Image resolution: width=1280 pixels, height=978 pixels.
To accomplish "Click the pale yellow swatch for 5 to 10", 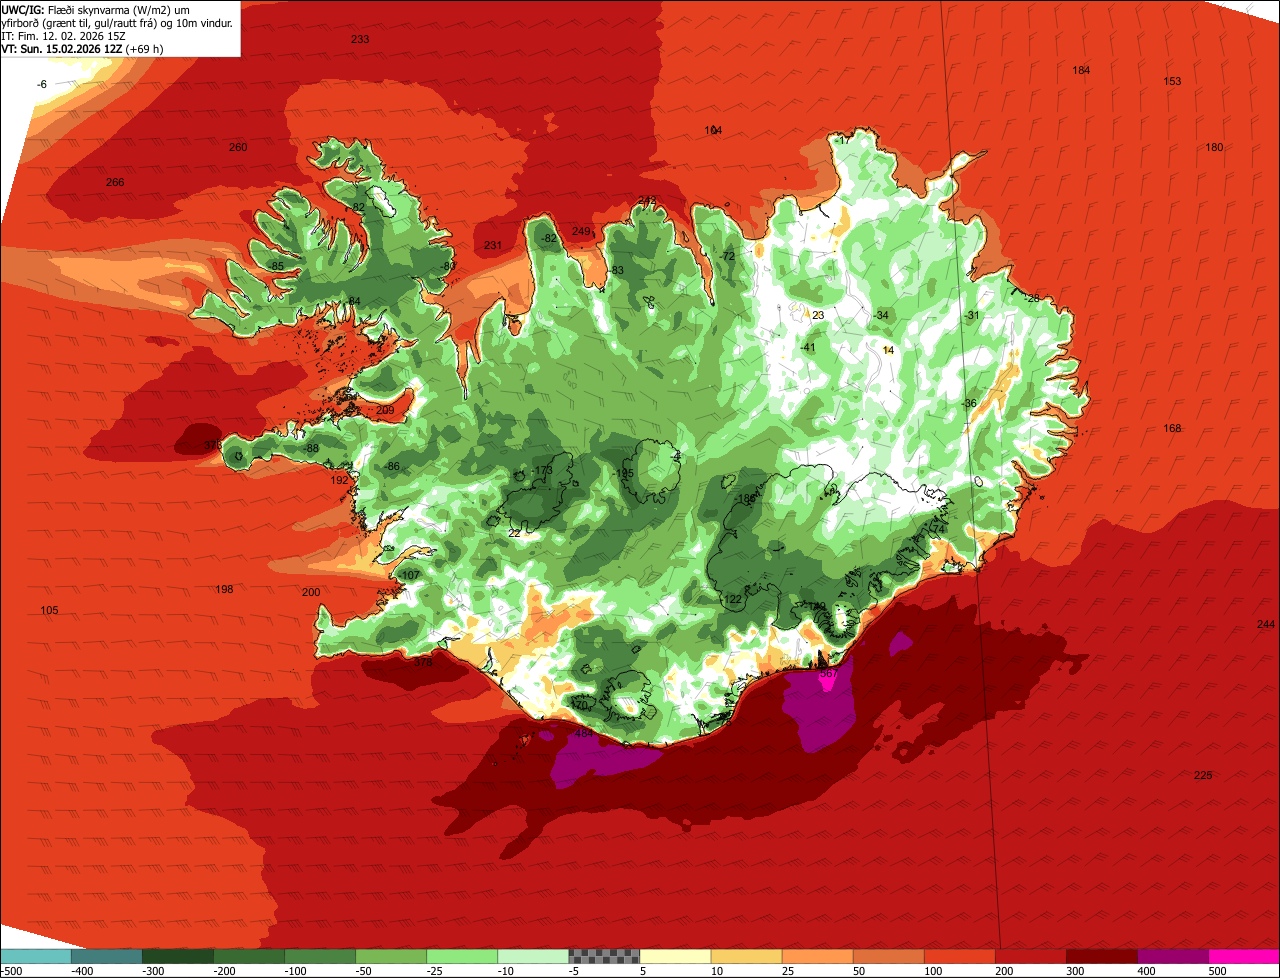I will click(x=675, y=955).
